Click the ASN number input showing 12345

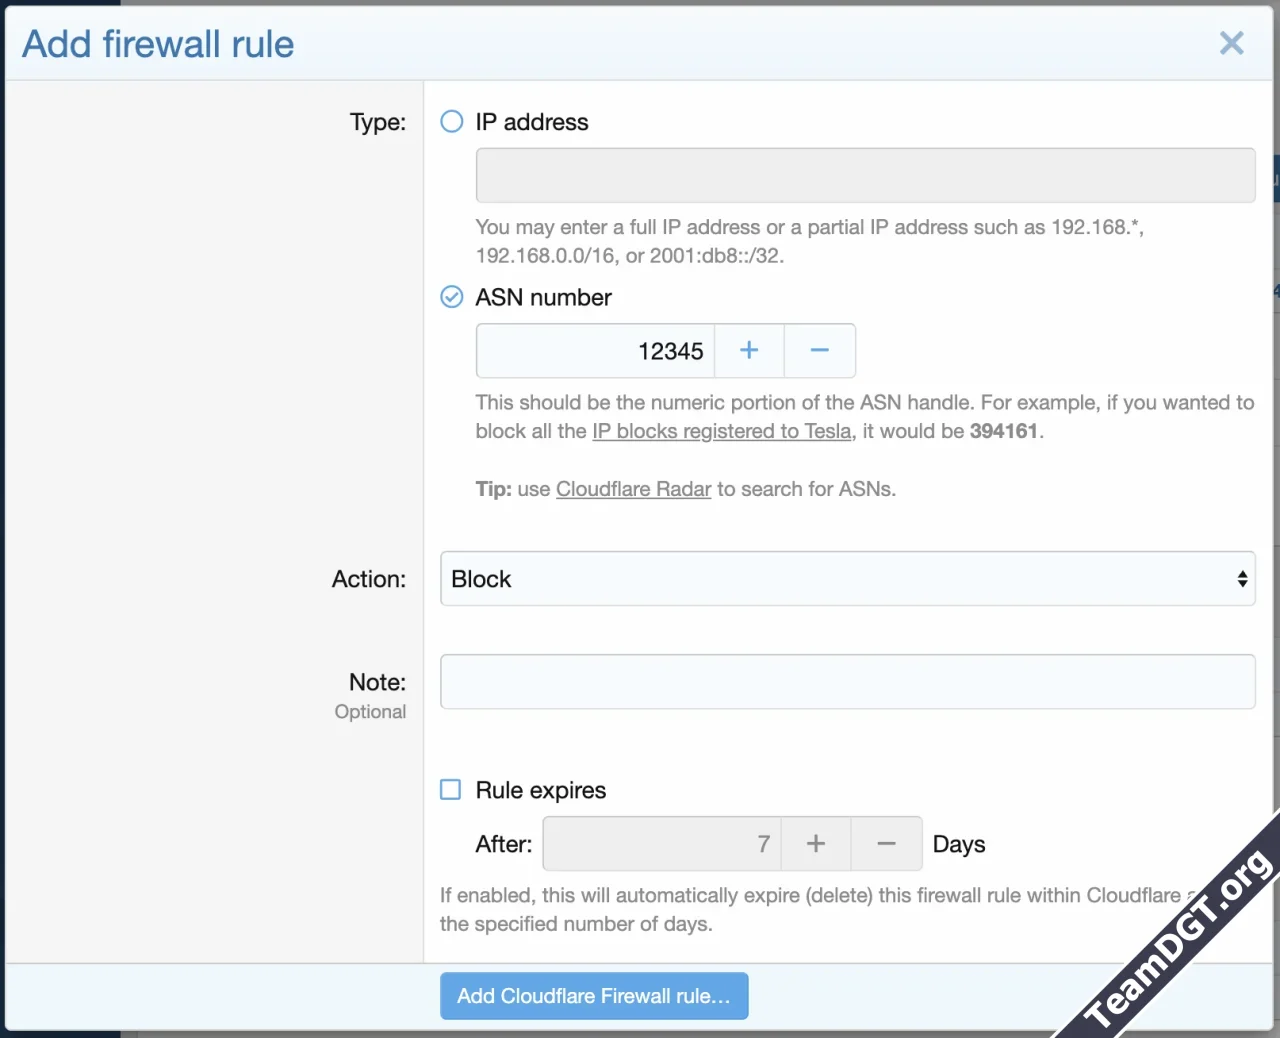(596, 351)
